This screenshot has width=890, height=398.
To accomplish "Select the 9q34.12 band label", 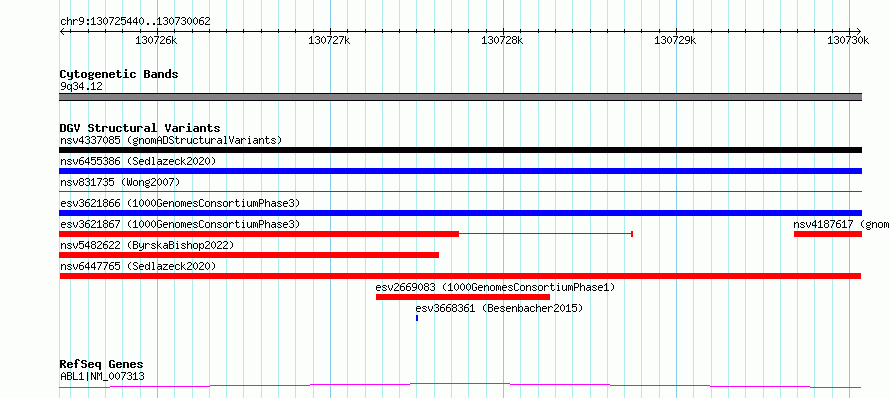I will click(81, 87).
